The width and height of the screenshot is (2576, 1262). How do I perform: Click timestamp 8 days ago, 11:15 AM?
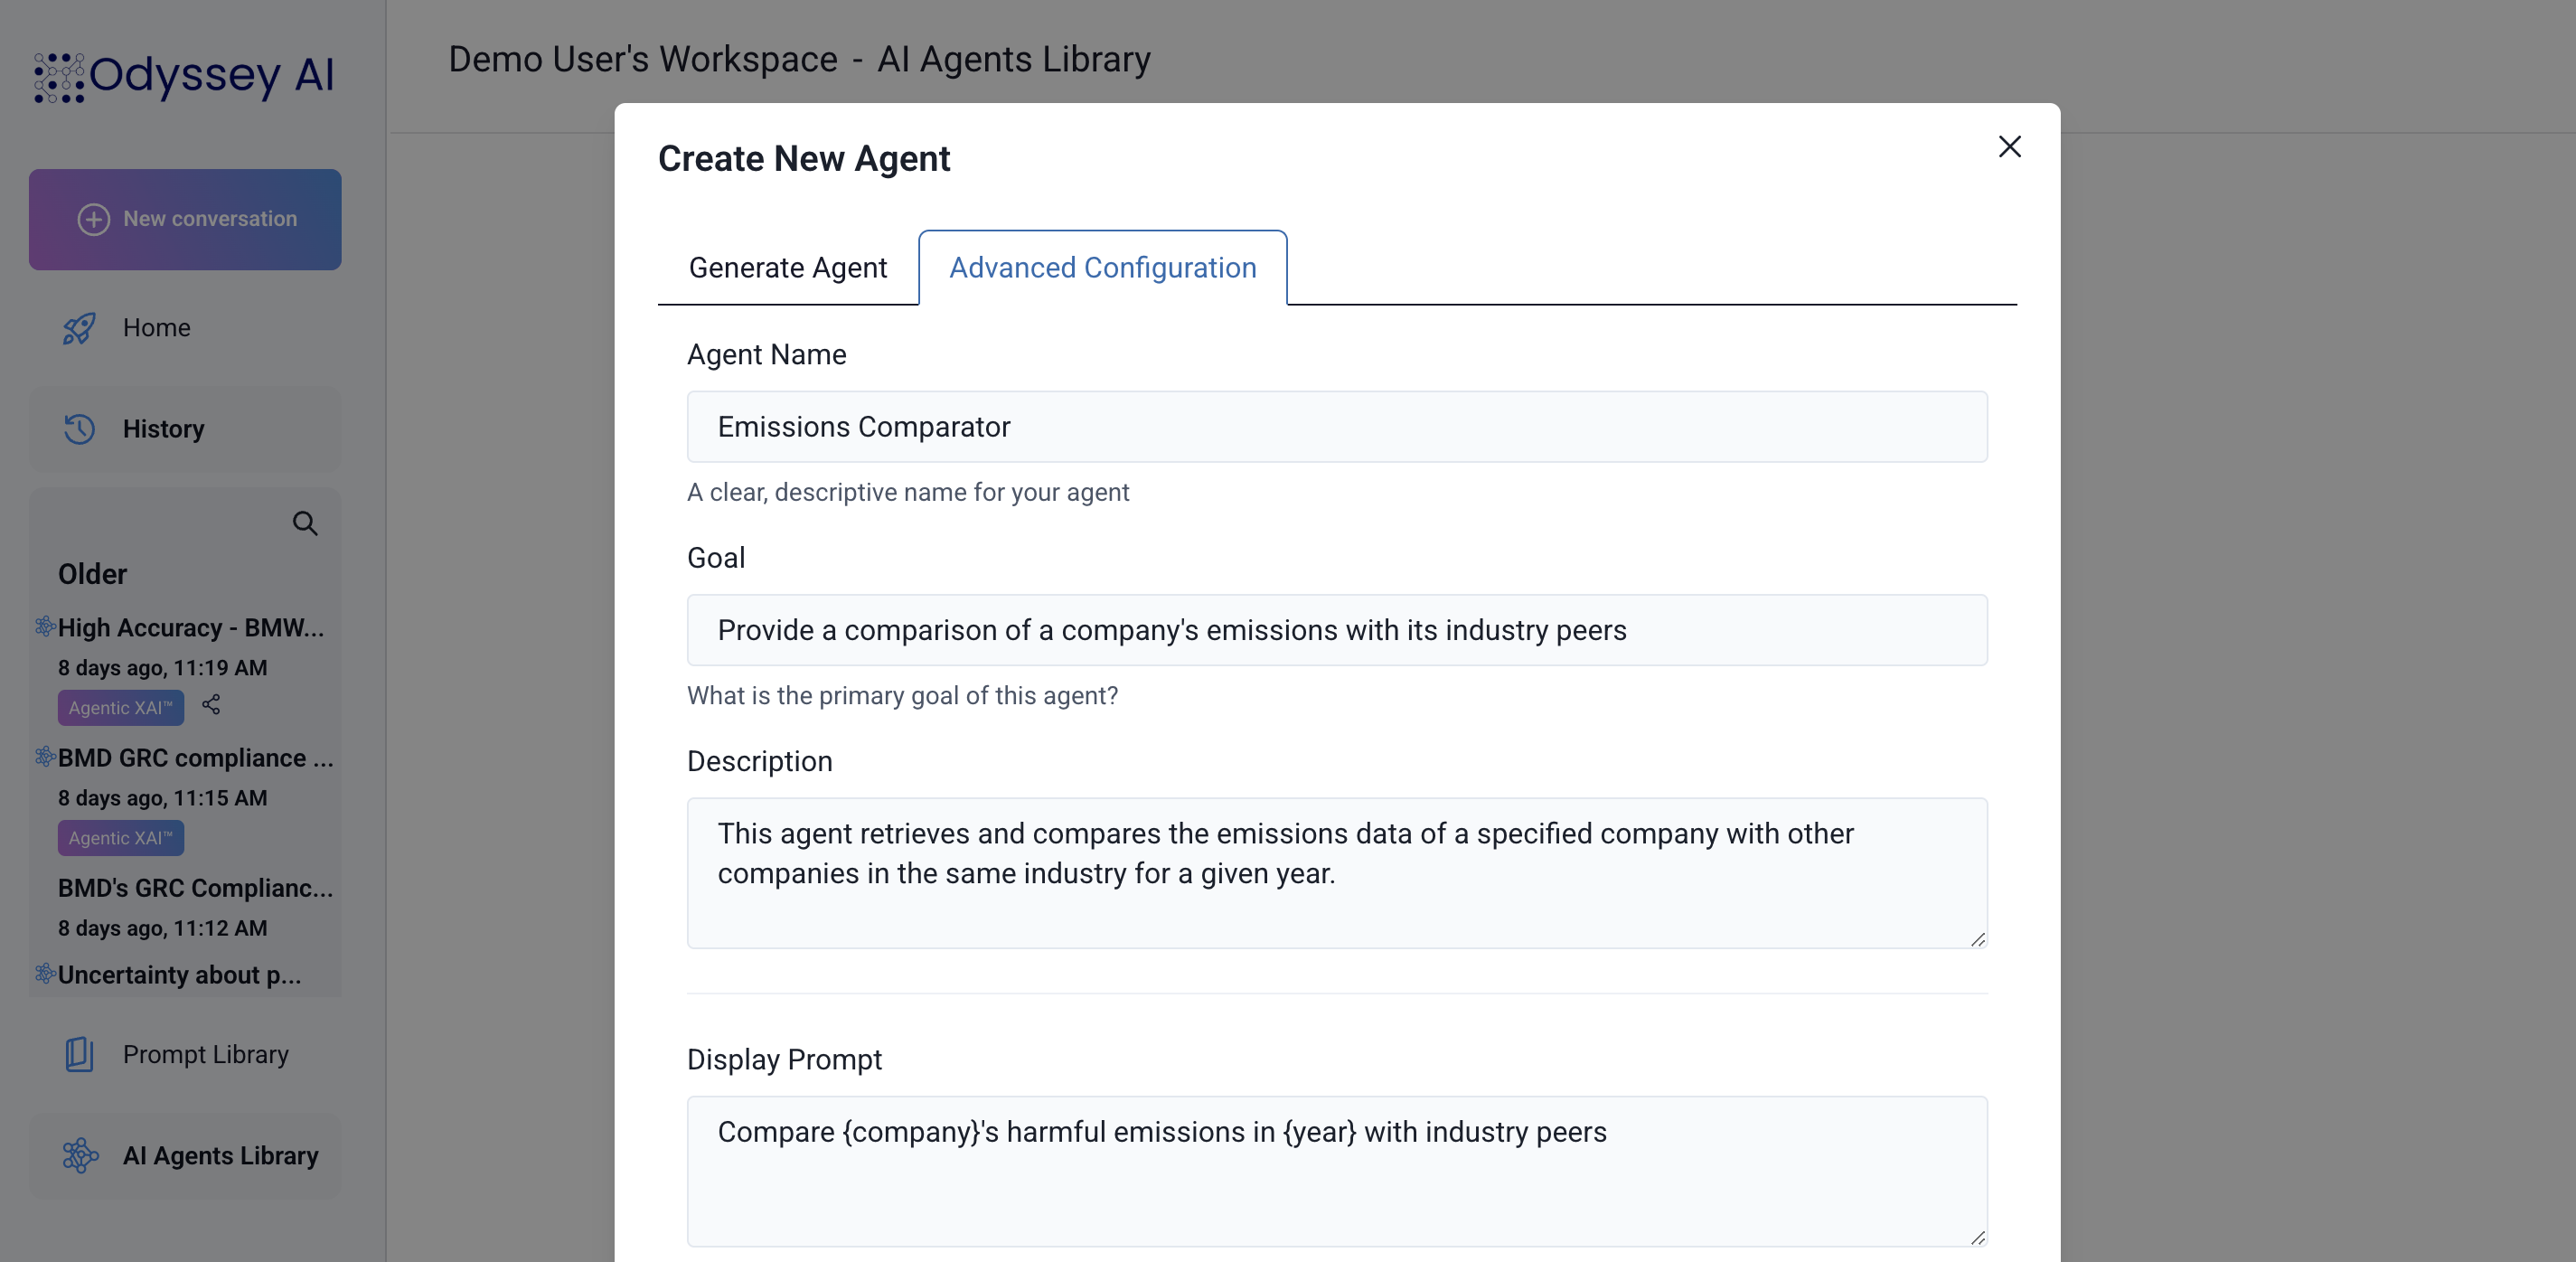coord(162,798)
